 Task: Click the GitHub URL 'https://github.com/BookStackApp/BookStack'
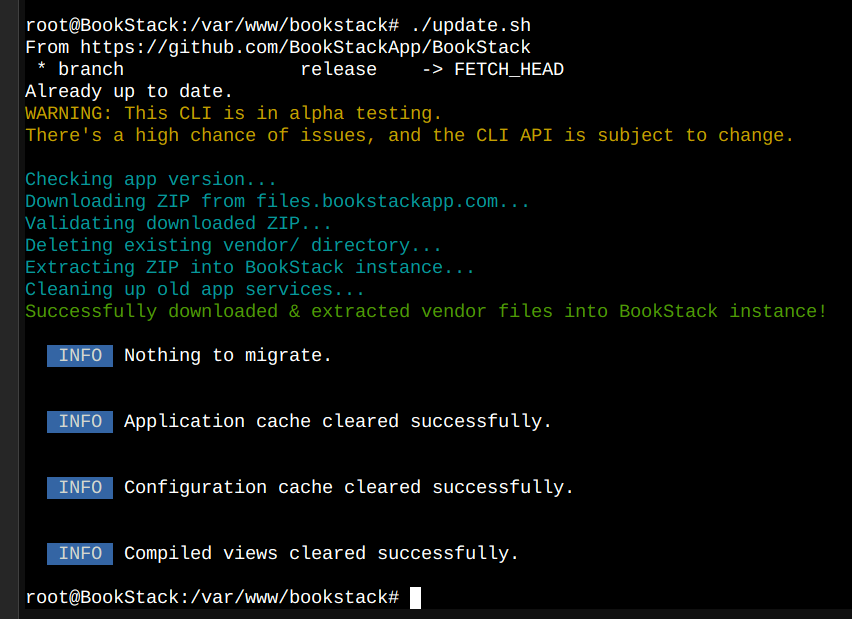pyautogui.click(x=305, y=47)
